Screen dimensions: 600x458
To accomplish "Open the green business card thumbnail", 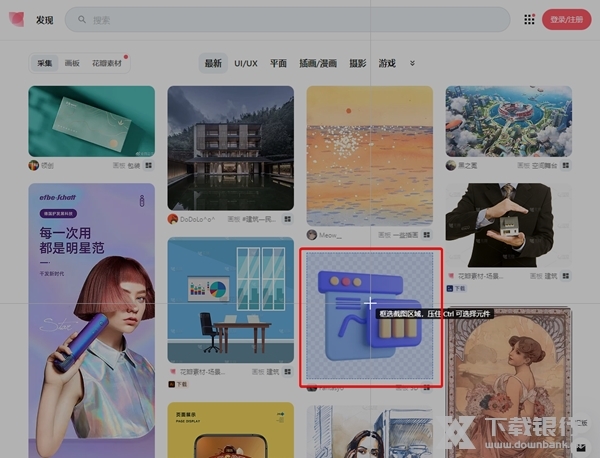I will point(92,121).
